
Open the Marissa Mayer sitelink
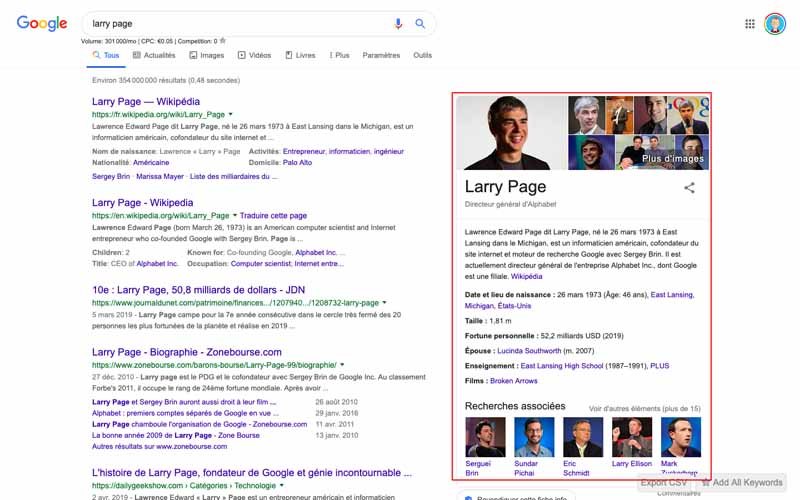160,177
